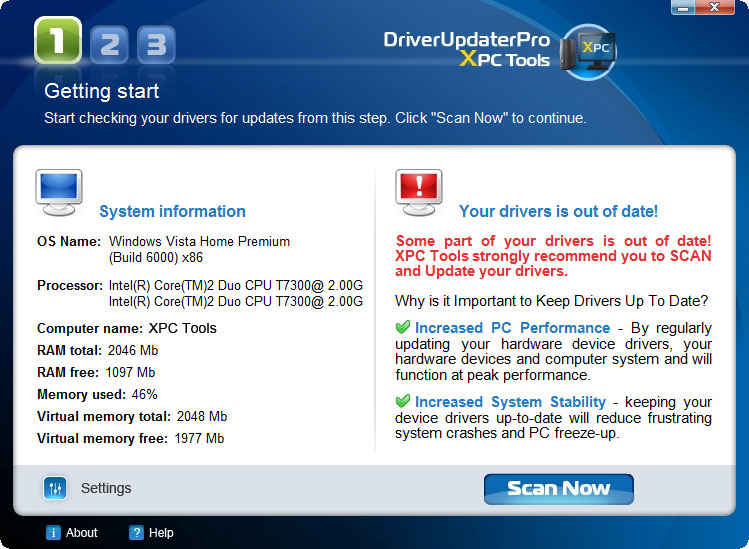Open the About link

point(82,532)
